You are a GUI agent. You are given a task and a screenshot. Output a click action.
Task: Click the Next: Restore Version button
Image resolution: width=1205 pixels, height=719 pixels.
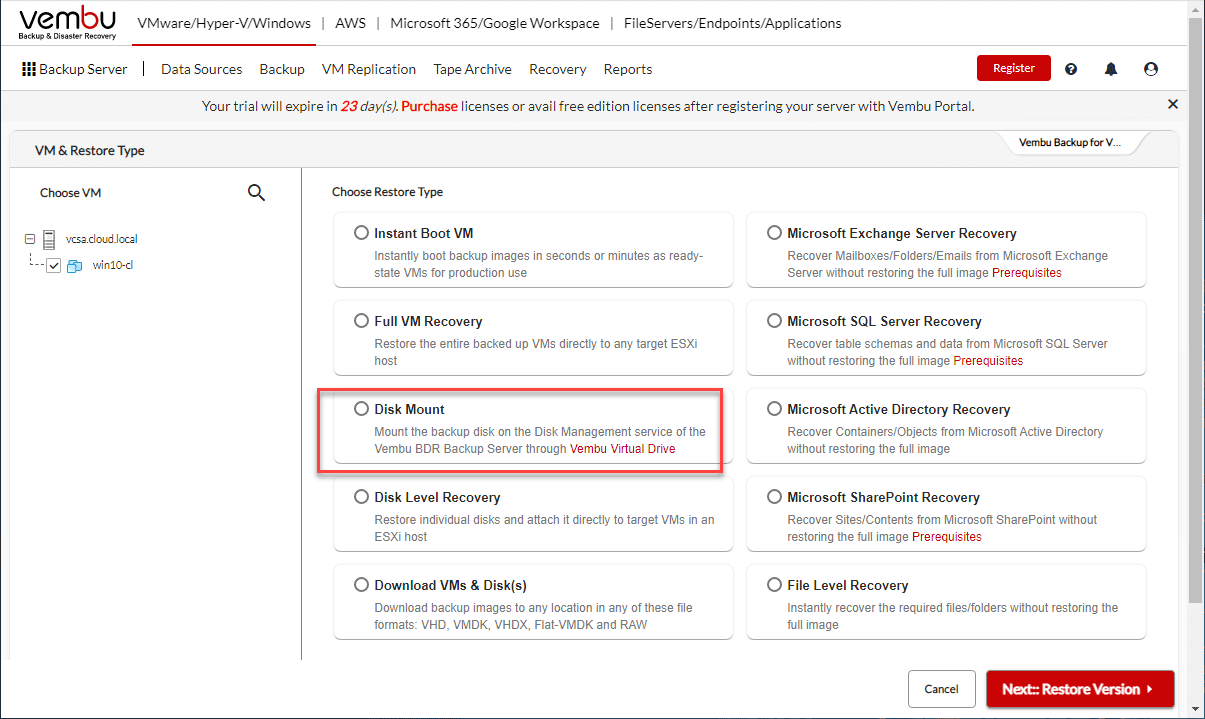1079,689
